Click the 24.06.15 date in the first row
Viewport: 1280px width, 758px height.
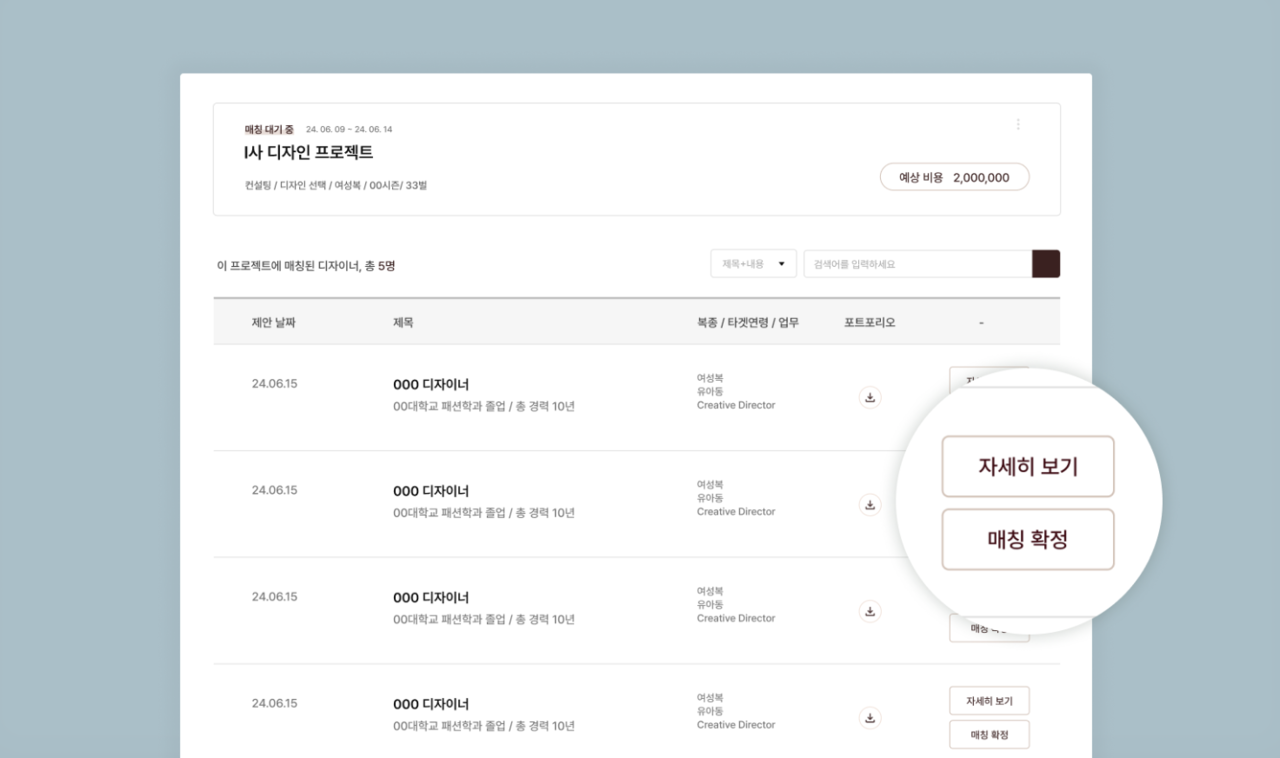[x=274, y=384]
